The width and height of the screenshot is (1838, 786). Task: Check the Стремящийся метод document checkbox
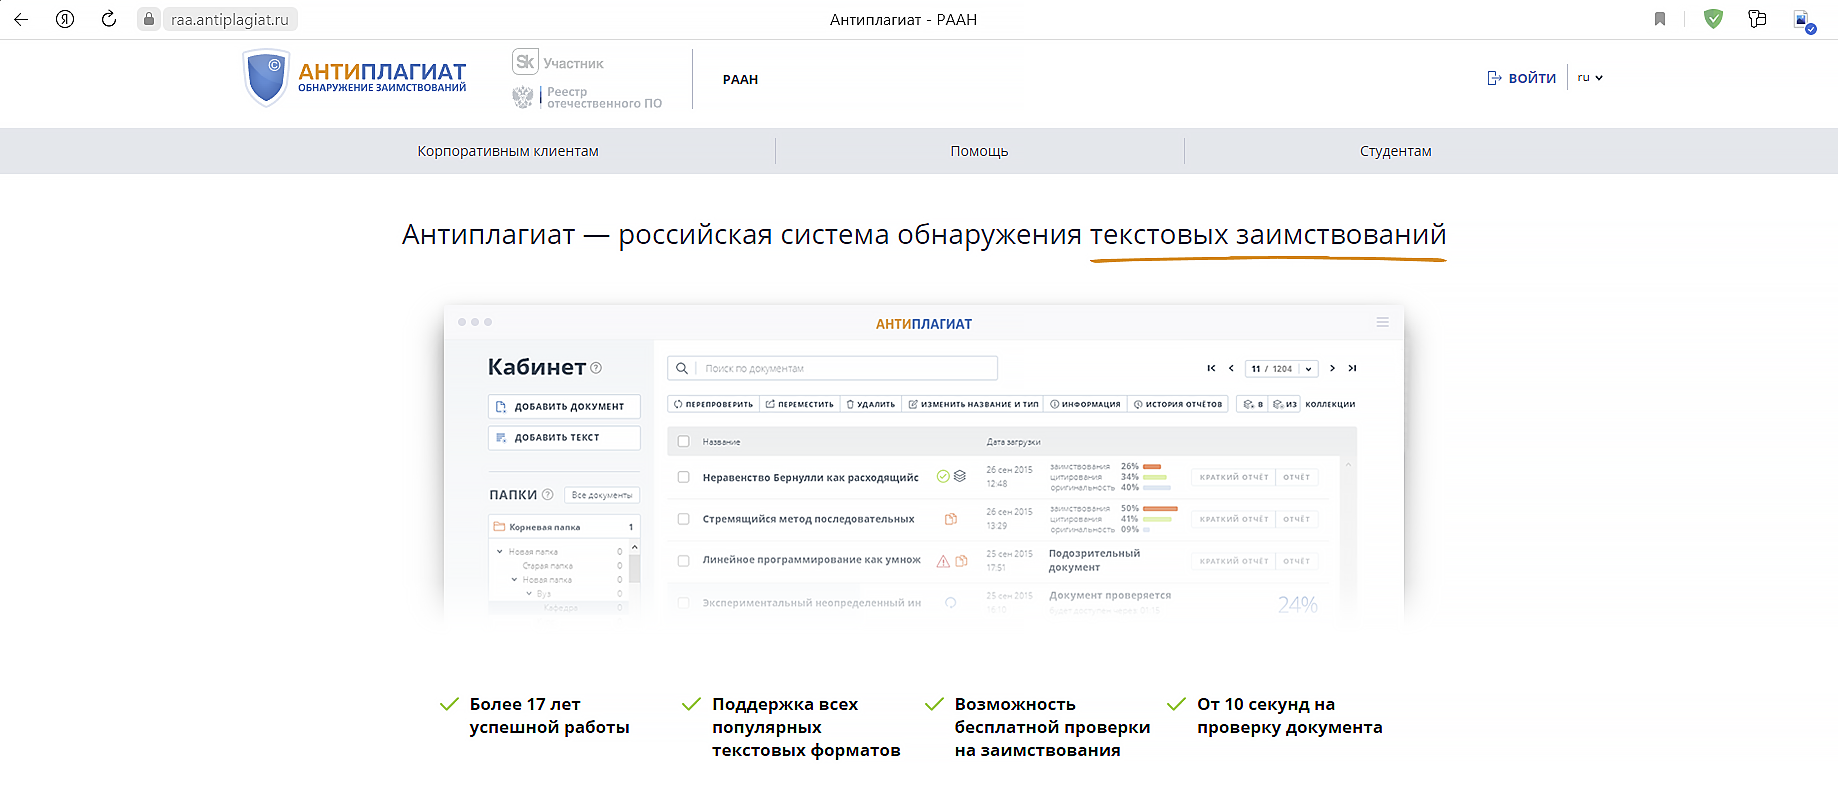point(684,519)
